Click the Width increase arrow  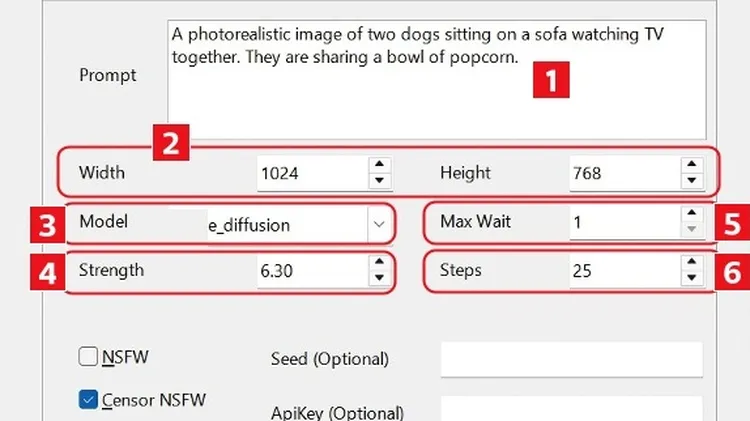click(x=379, y=164)
